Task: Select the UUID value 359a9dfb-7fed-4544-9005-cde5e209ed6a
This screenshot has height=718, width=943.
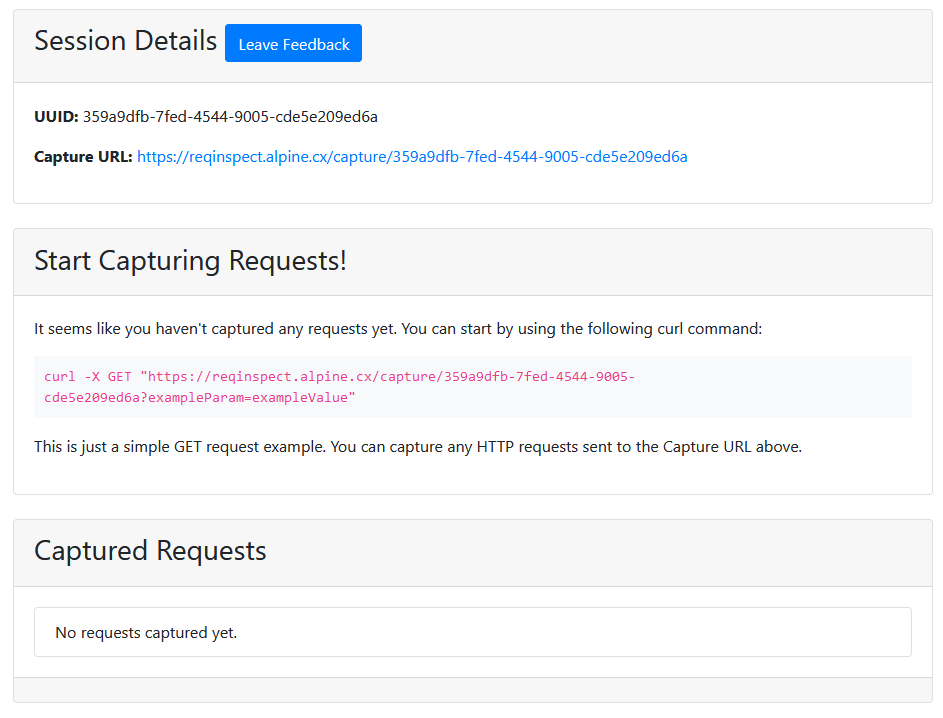Action: click(230, 117)
